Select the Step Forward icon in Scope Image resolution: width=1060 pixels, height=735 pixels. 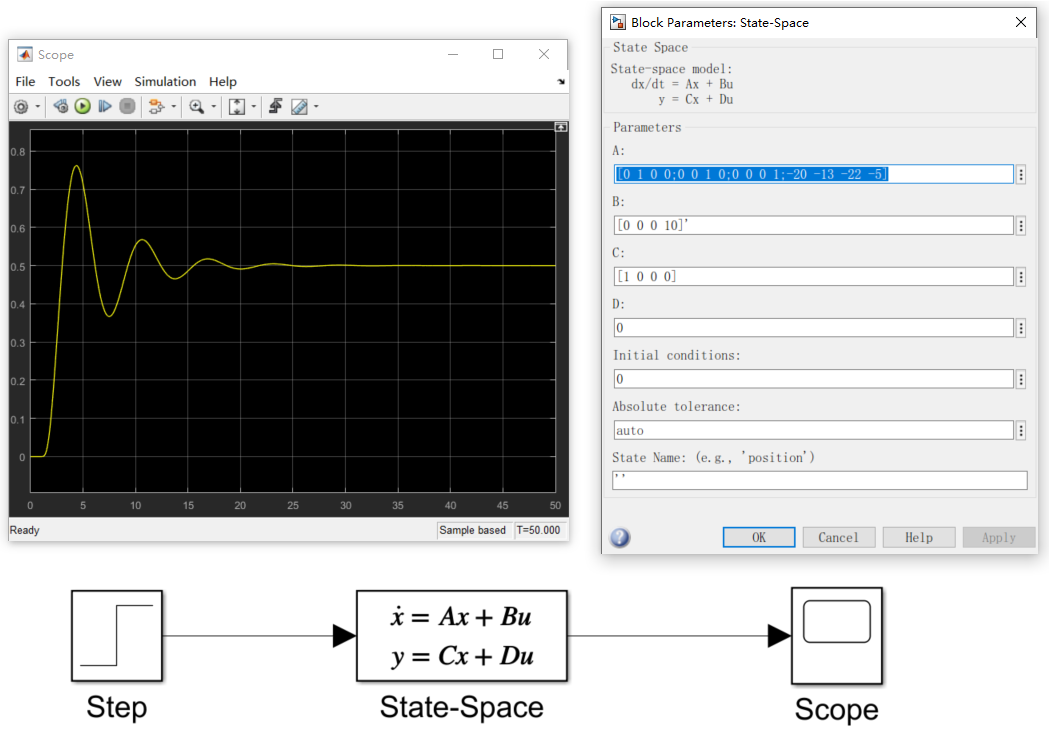[x=105, y=106]
